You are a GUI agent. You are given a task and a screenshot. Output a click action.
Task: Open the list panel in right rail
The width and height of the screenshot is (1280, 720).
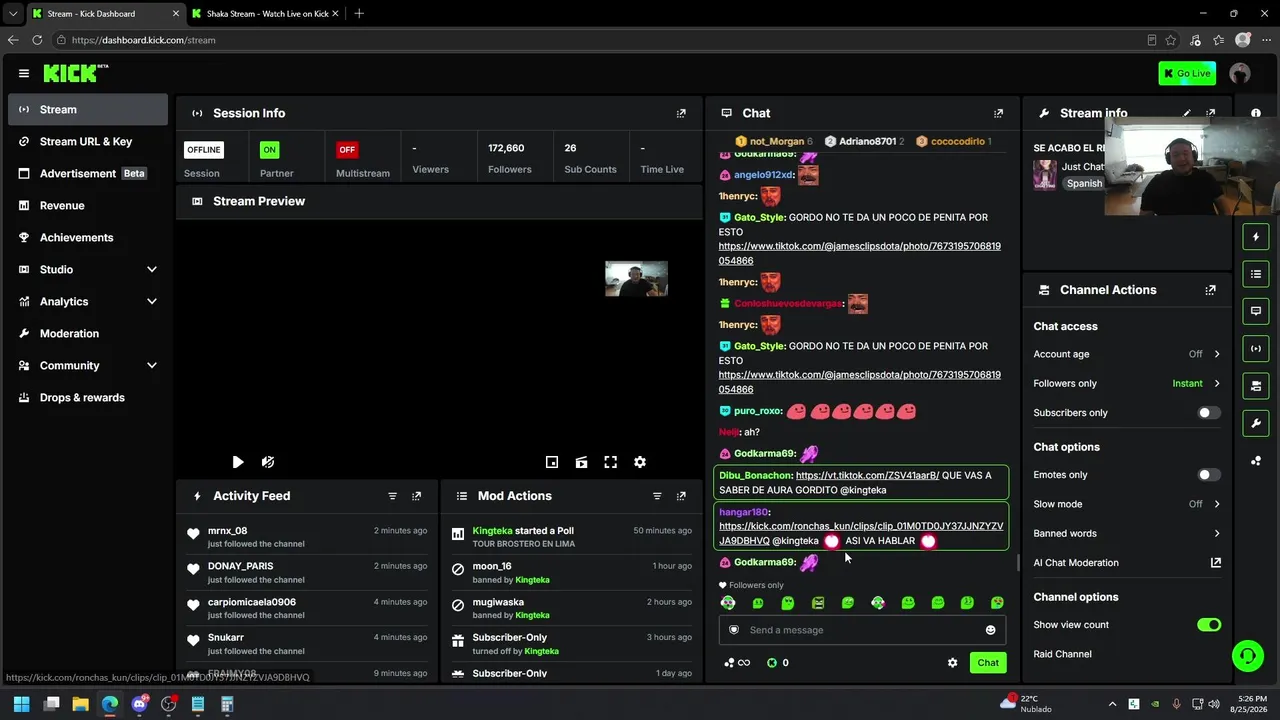(1256, 274)
